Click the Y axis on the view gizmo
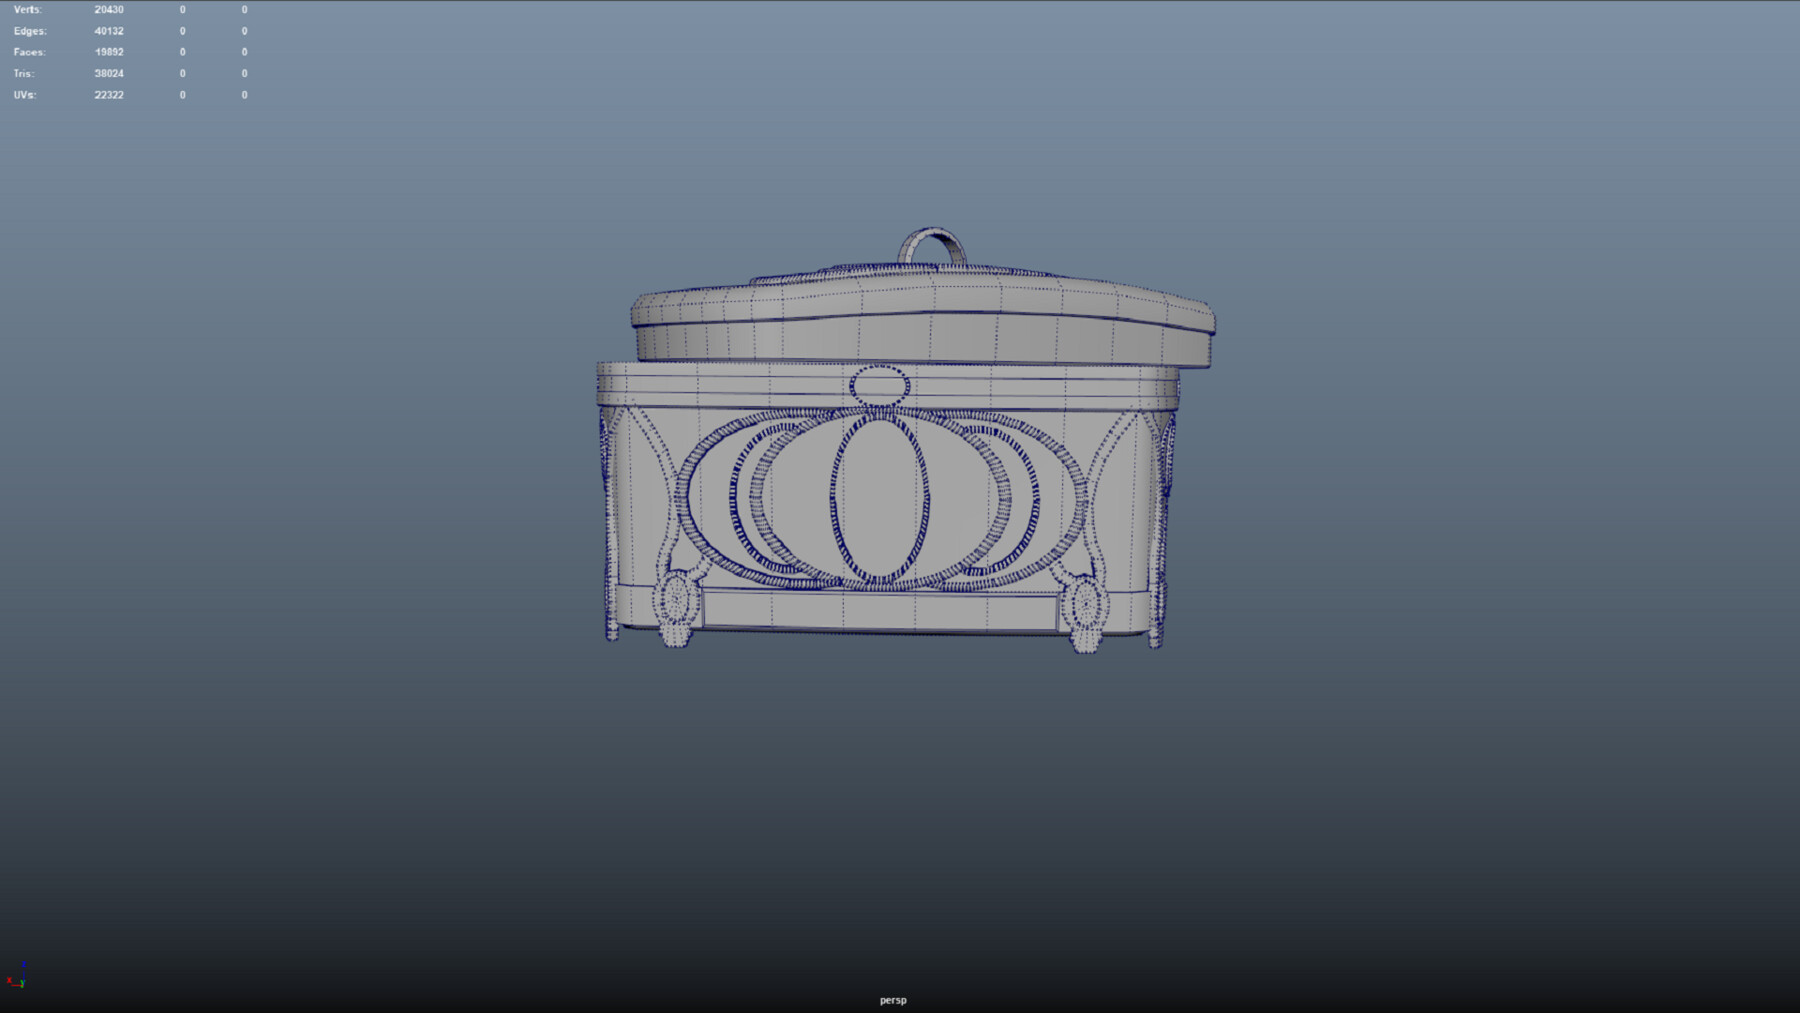This screenshot has height=1013, width=1800. point(23,983)
